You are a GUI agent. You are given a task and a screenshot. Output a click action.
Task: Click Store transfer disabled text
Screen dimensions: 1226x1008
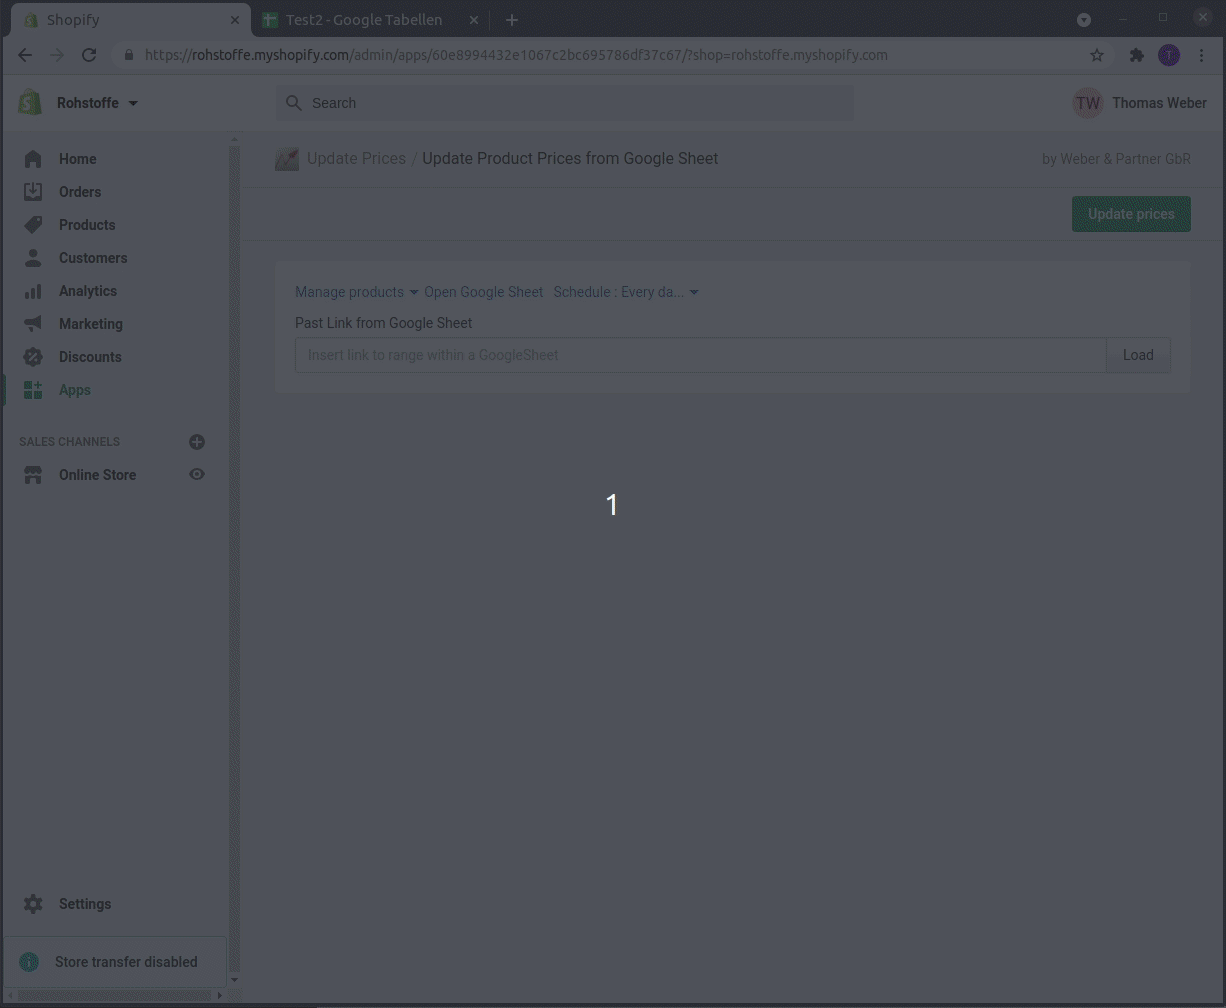coord(126,962)
